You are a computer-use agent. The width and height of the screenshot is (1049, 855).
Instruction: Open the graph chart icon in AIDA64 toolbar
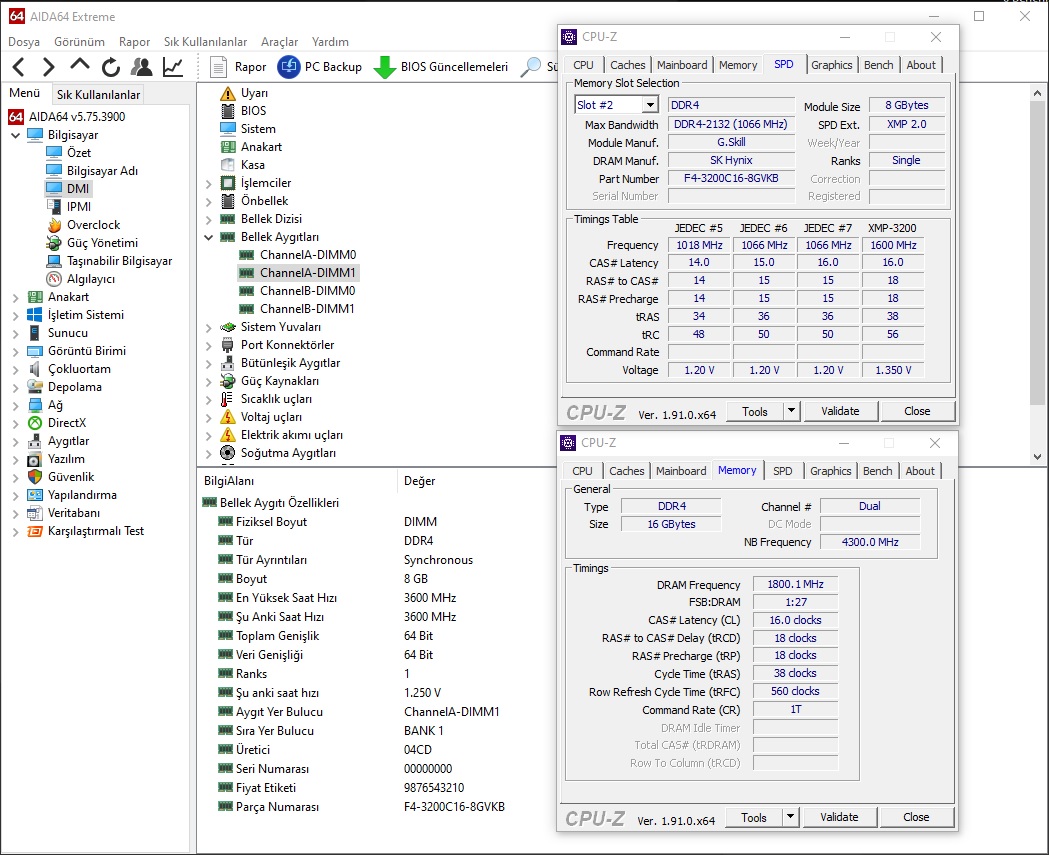(173, 67)
